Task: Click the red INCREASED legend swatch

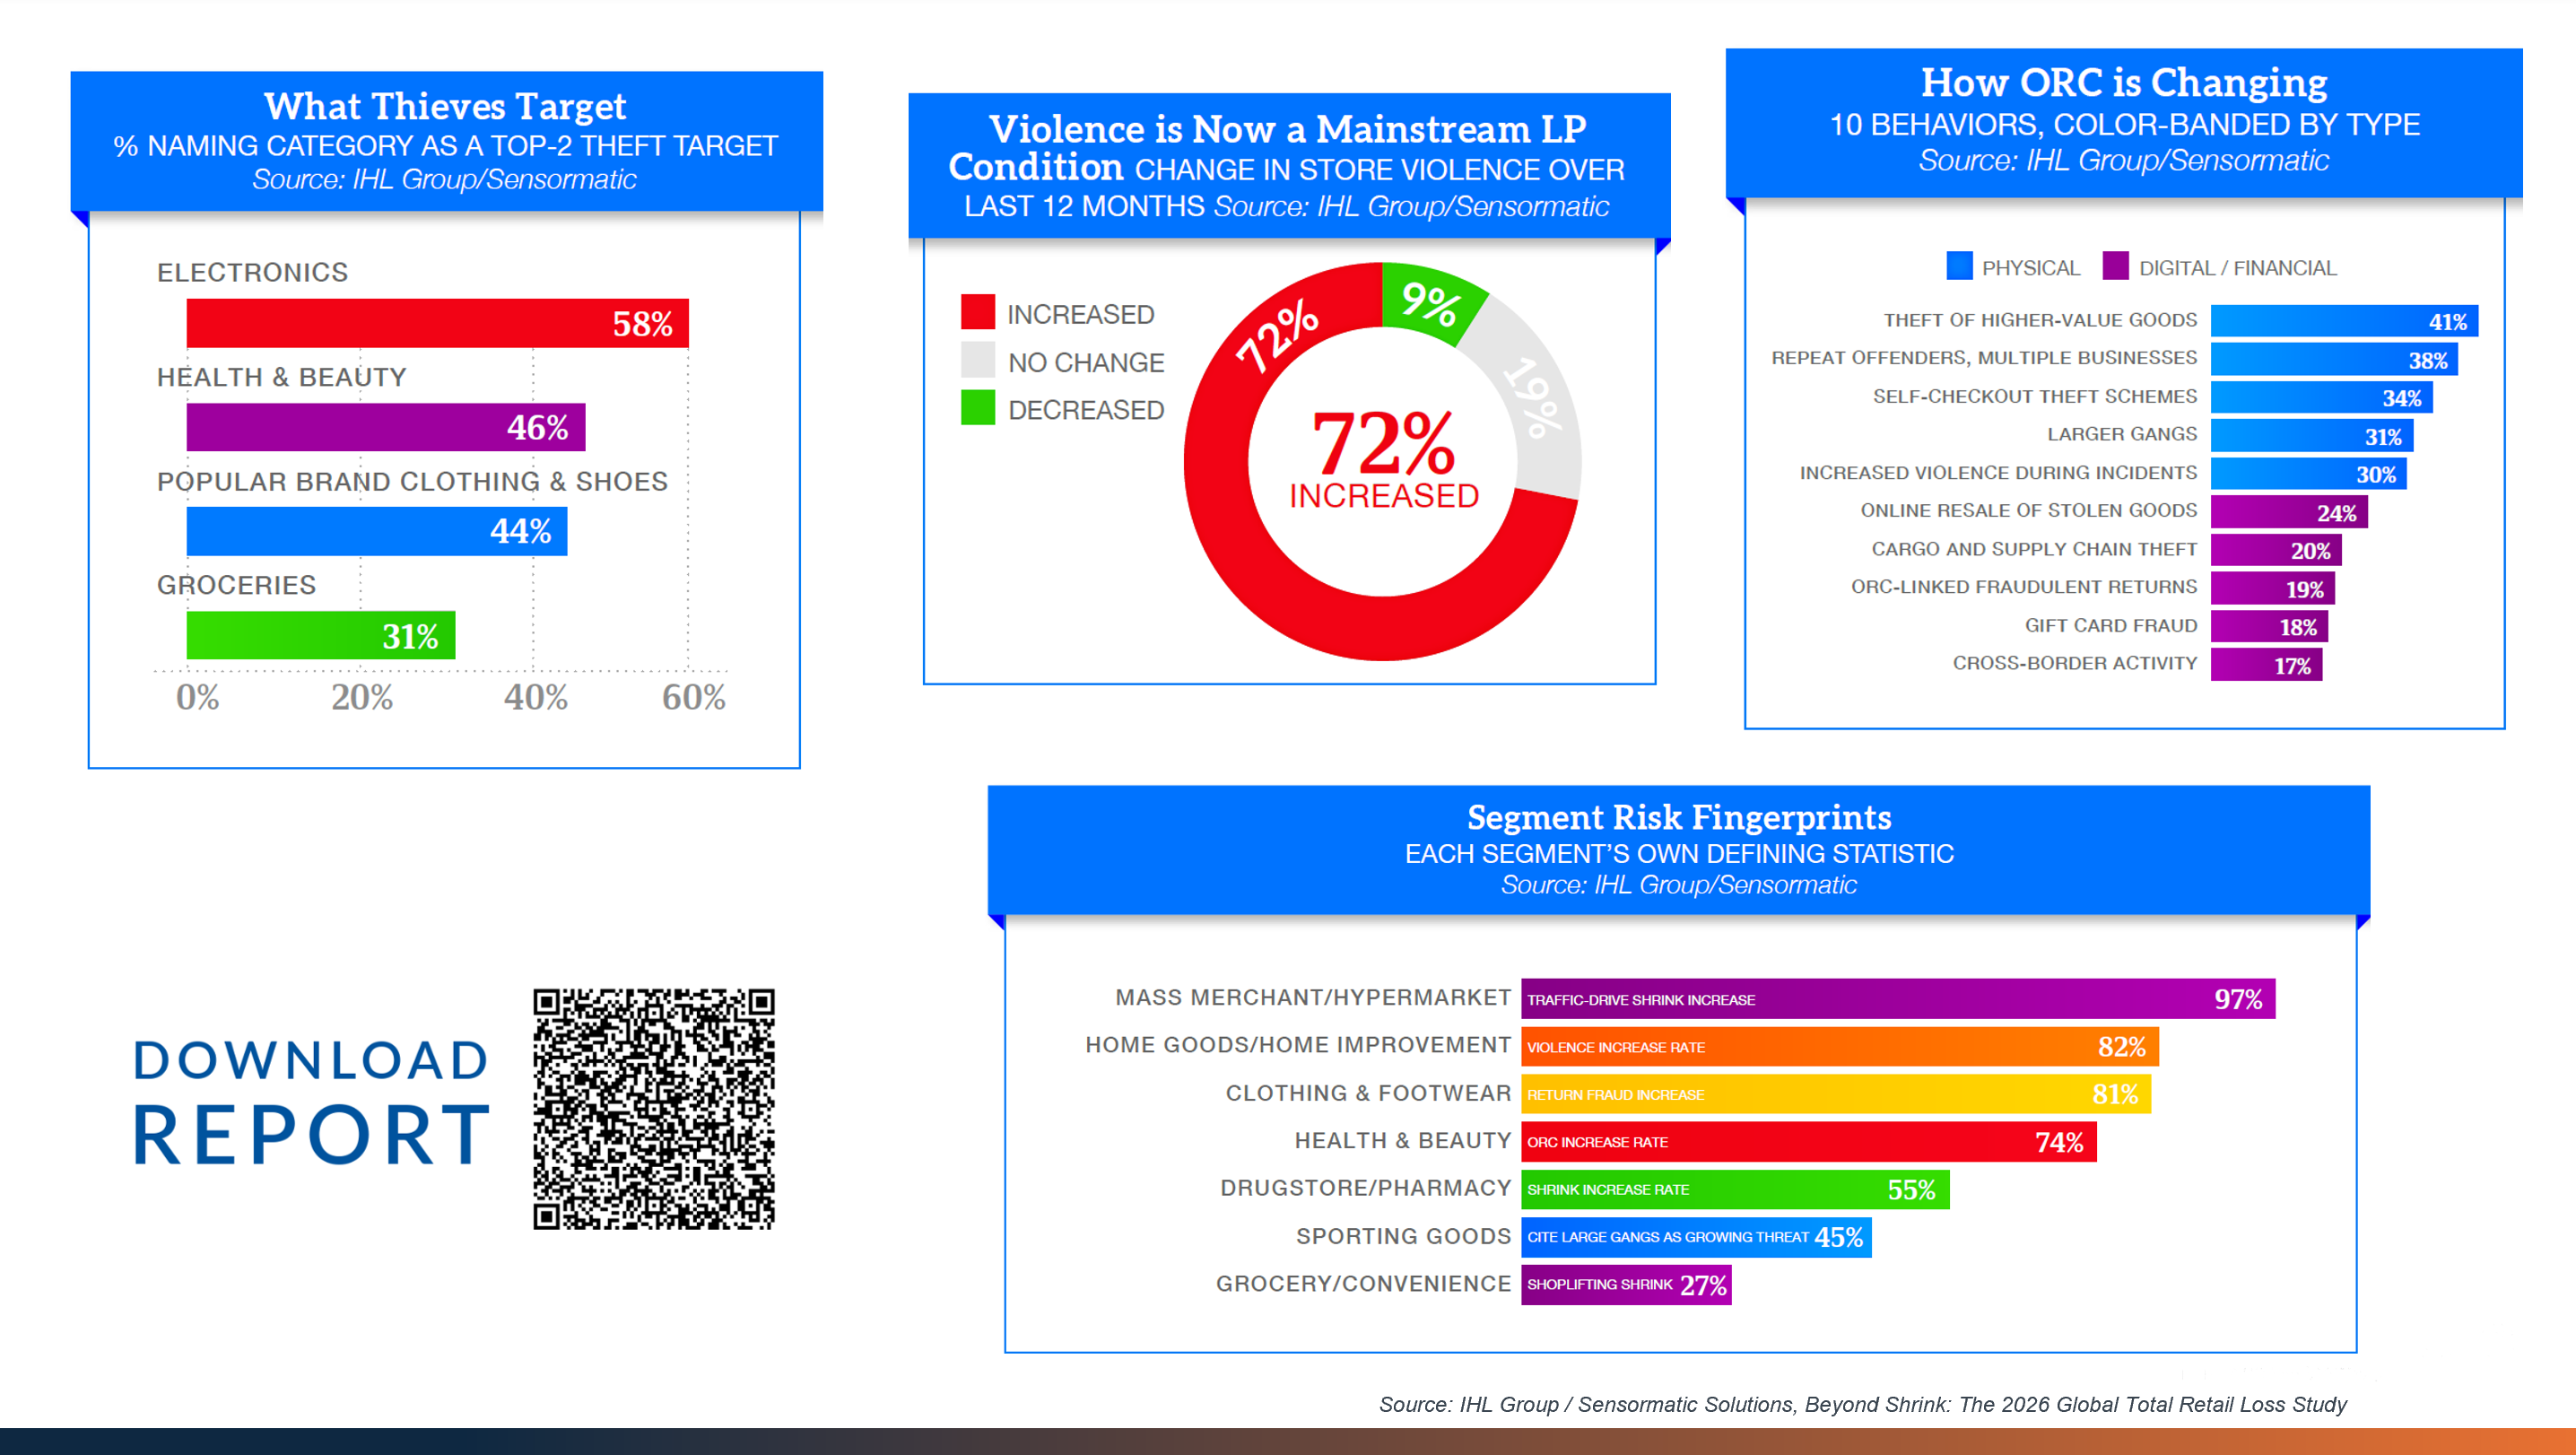Action: coord(977,312)
